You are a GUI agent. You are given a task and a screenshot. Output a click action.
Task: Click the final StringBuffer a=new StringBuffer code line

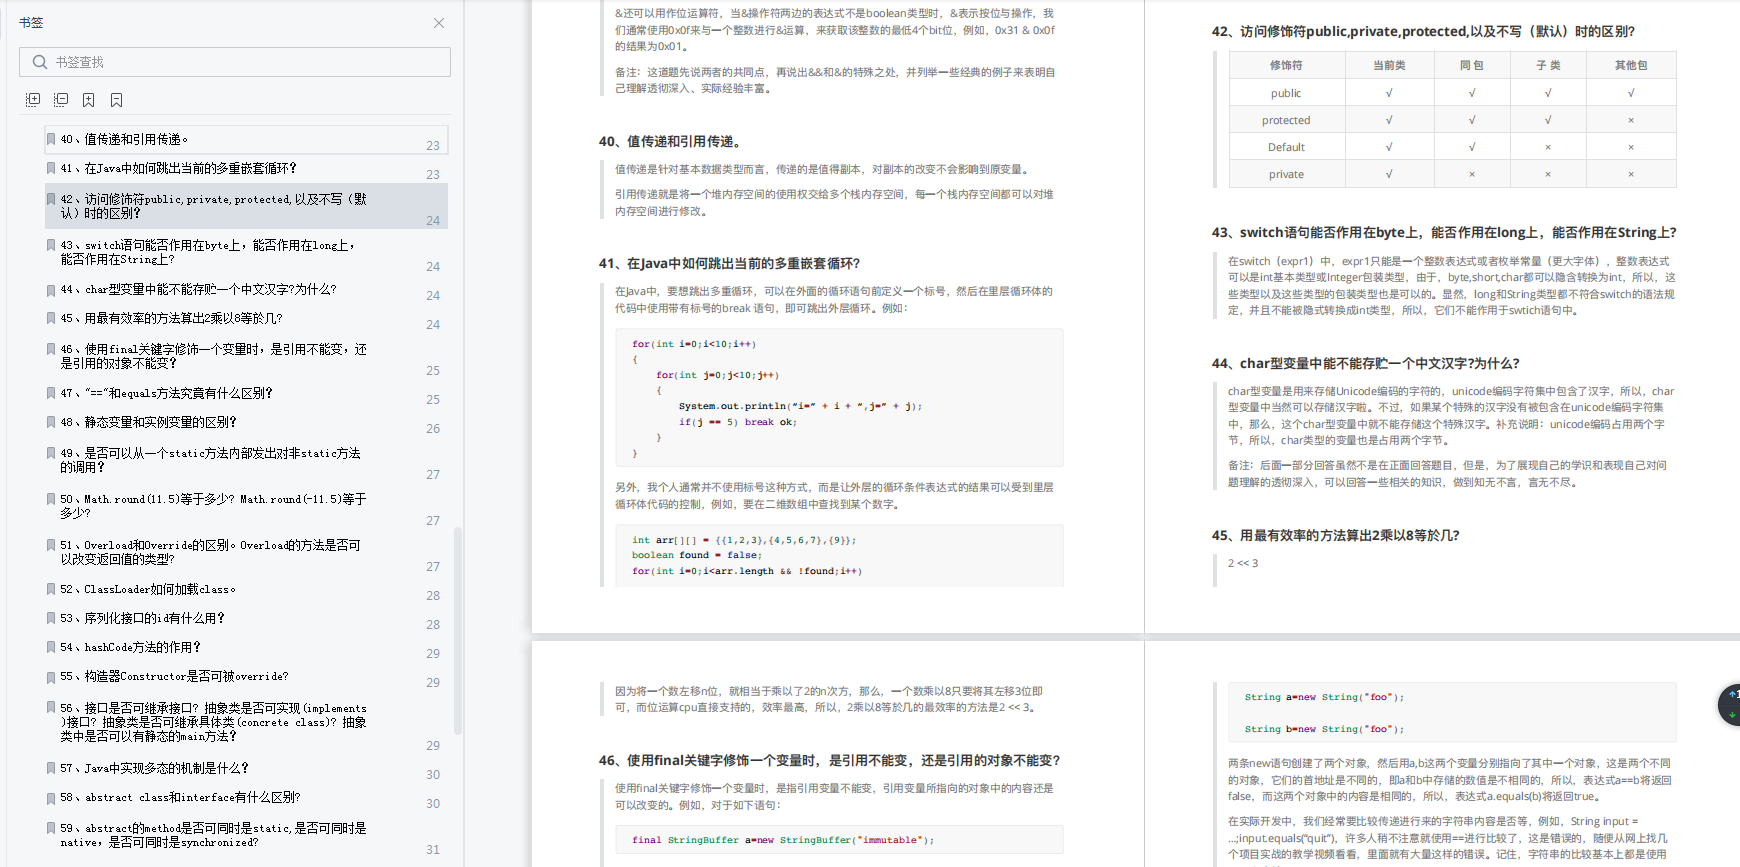pos(783,840)
